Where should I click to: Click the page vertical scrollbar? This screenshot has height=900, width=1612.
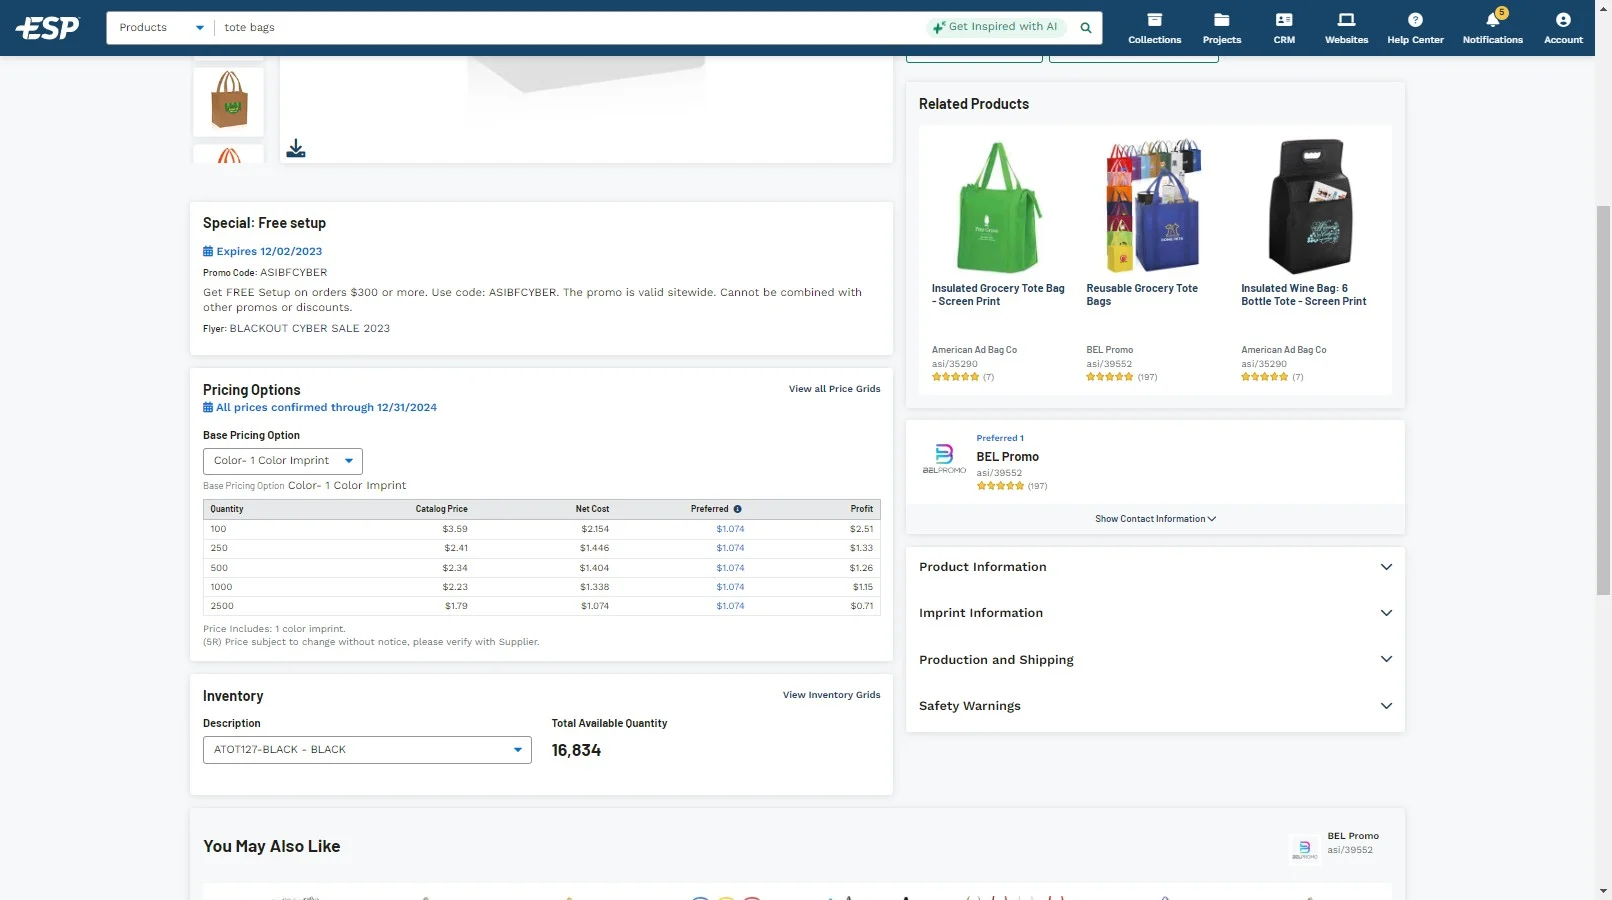pos(1603,400)
